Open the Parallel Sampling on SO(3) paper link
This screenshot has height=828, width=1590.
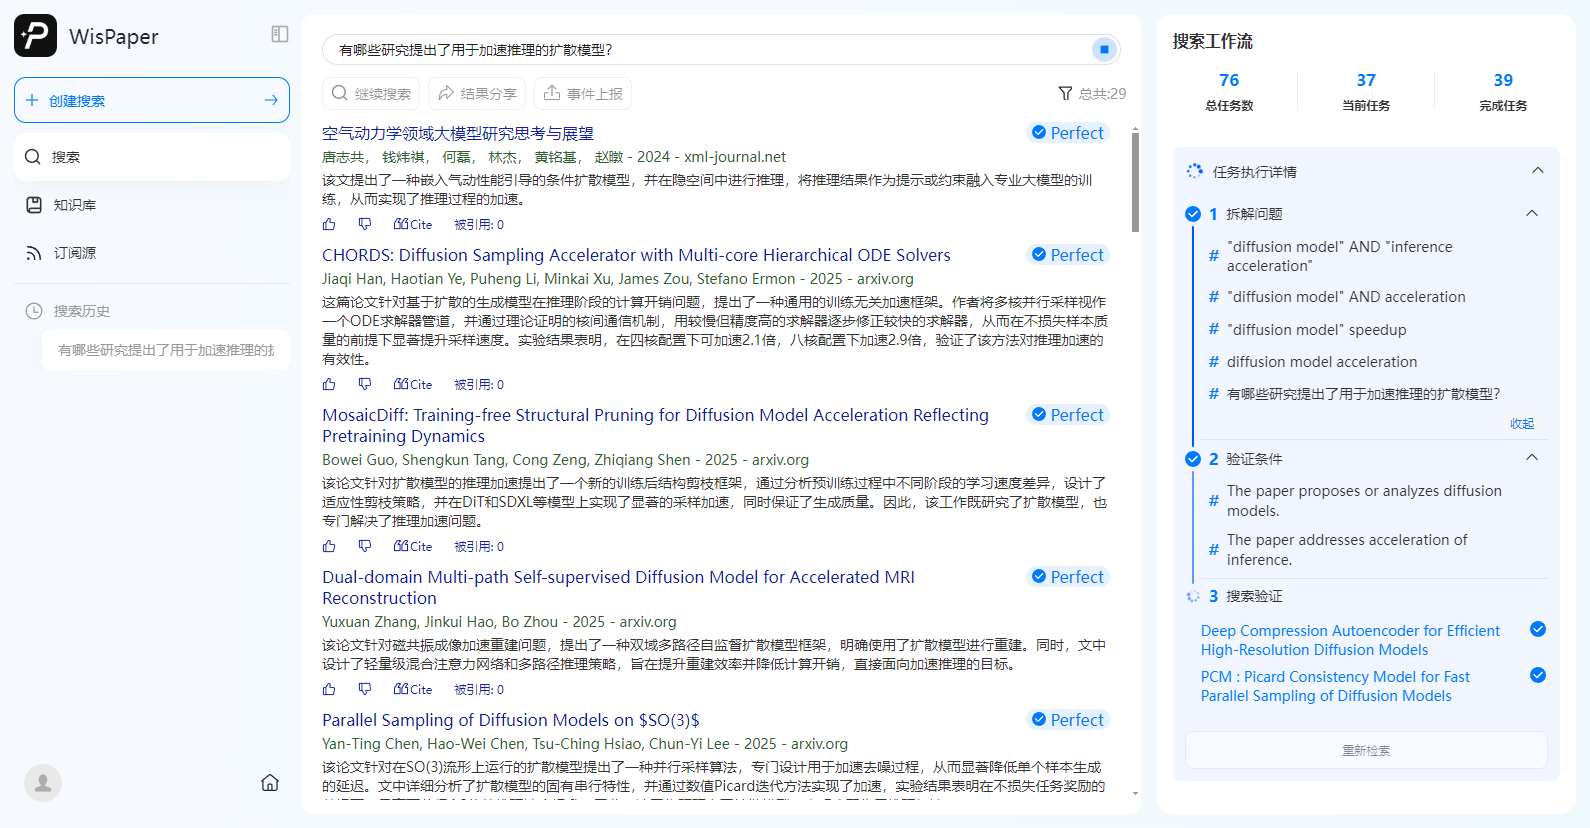510,720
